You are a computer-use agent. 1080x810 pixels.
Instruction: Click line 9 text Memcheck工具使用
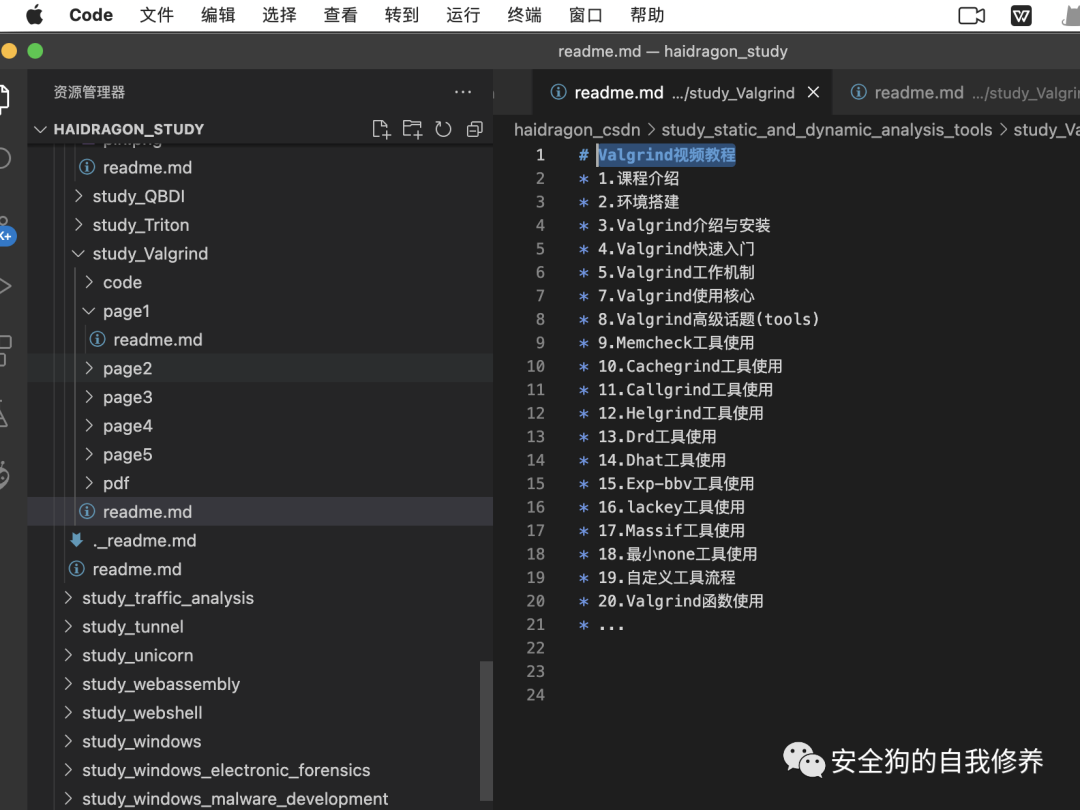click(685, 343)
